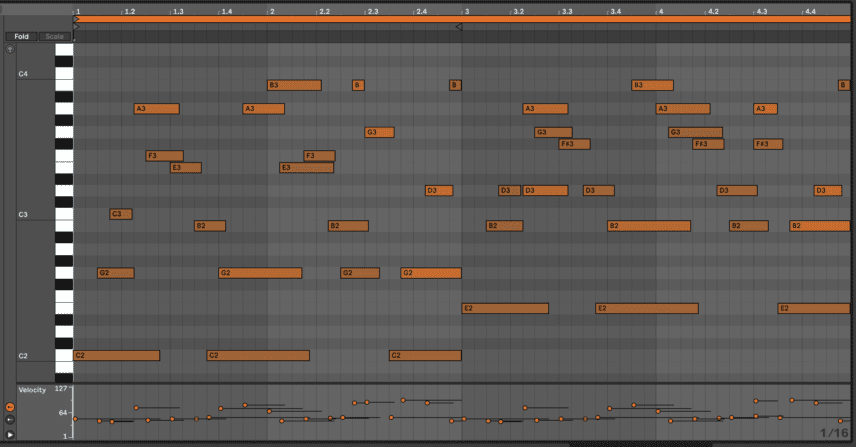This screenshot has height=447, width=856.
Task: Click ruler position 3.2
Action: [x=518, y=11]
